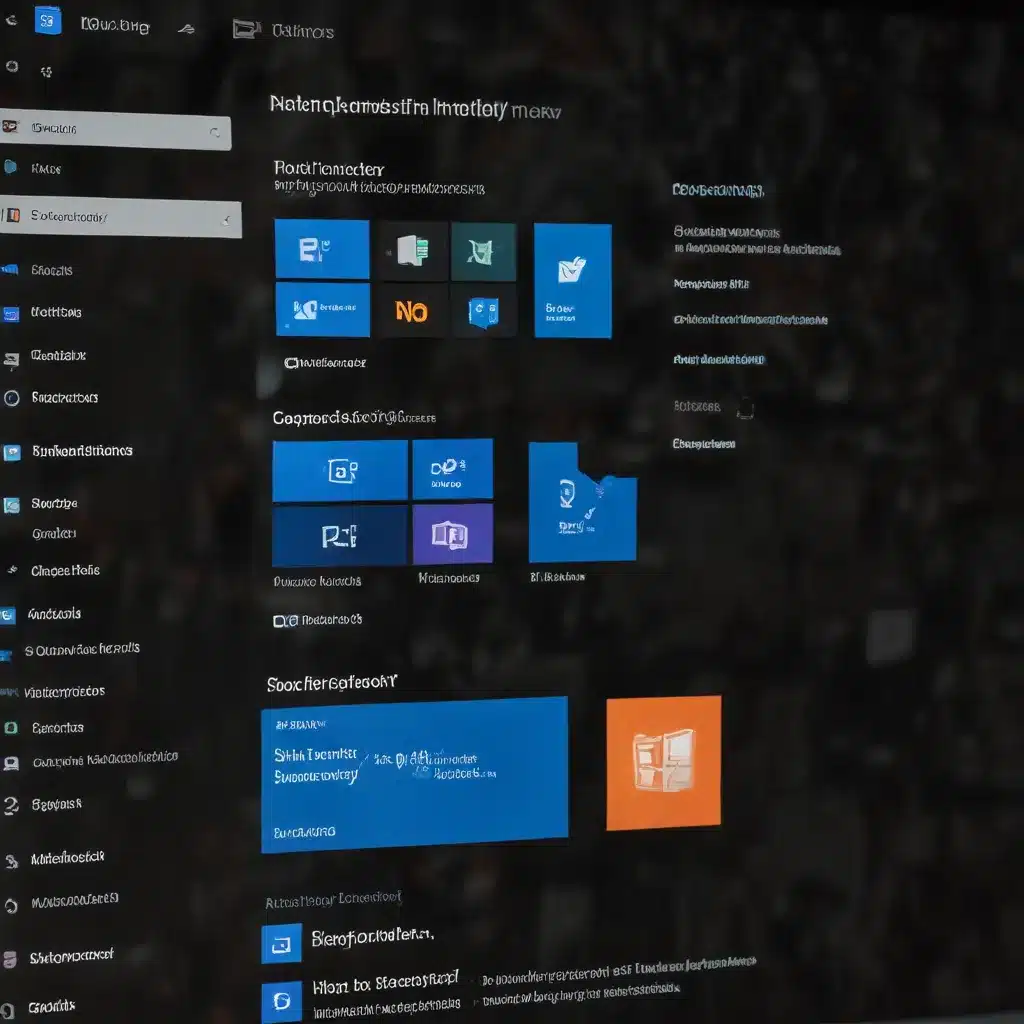Click the header title text next to monitor icon
This screenshot has width=1024, height=1024.
[303, 31]
